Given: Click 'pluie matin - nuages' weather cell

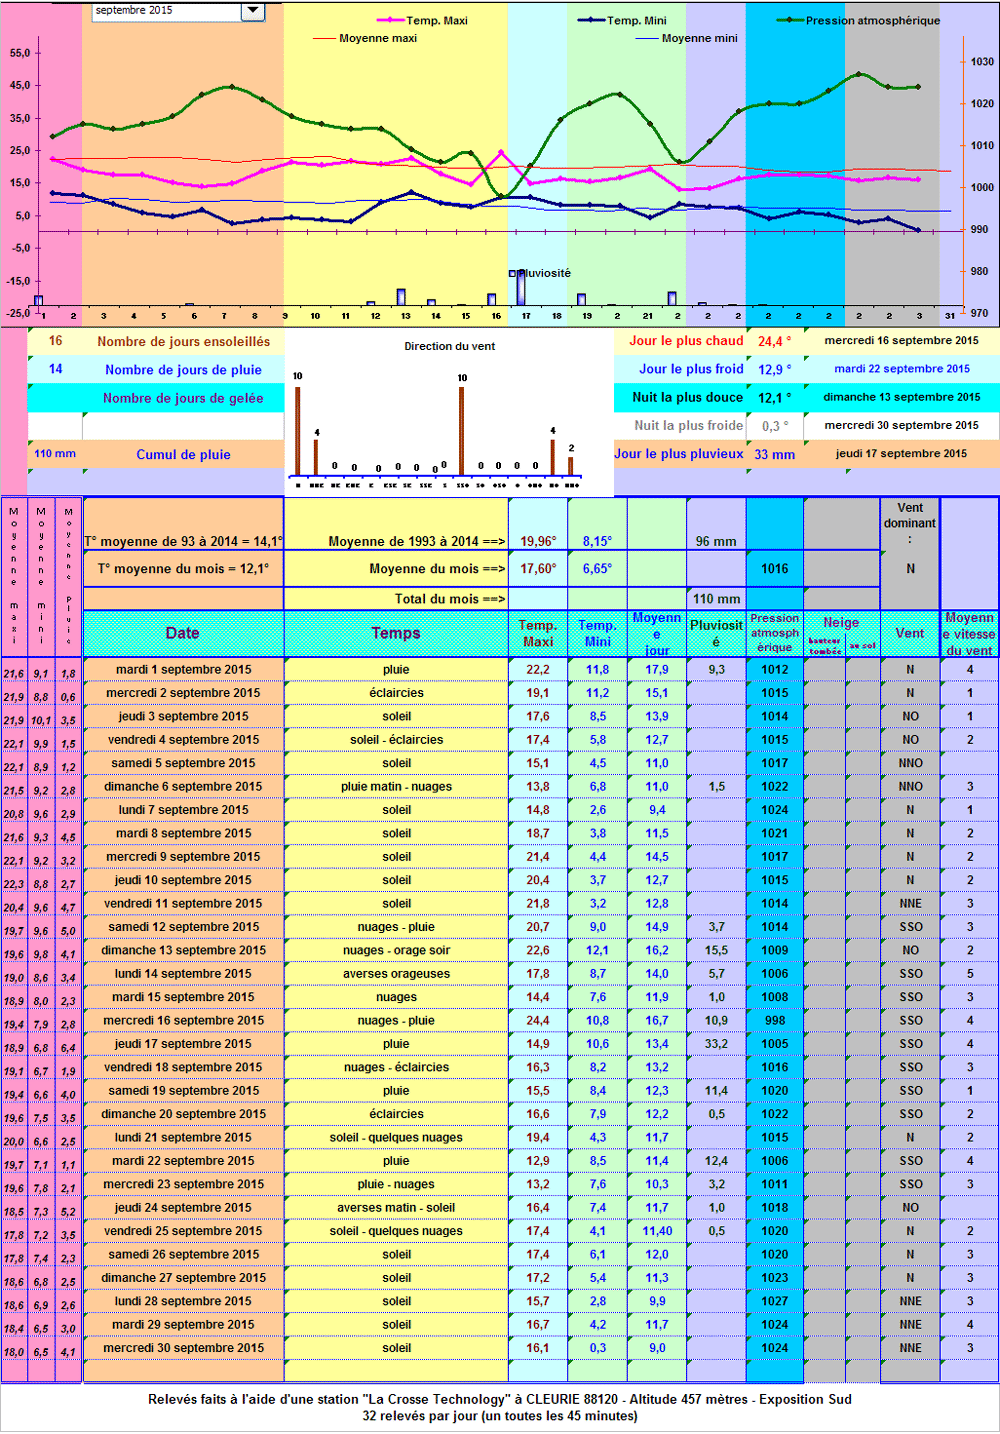Looking at the screenshot, I should (x=396, y=786).
